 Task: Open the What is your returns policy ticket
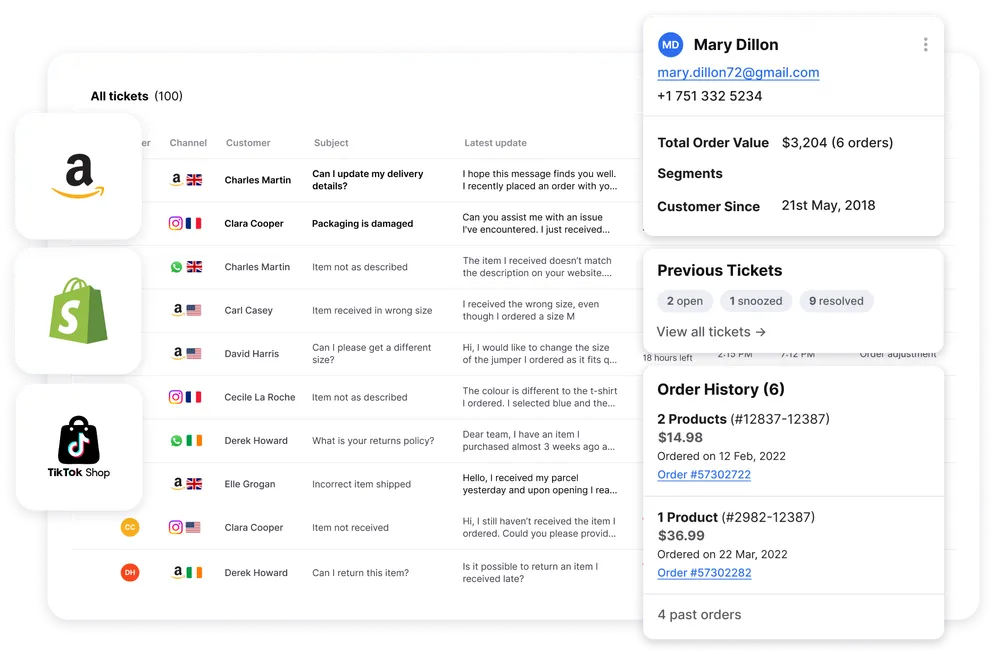pos(373,441)
